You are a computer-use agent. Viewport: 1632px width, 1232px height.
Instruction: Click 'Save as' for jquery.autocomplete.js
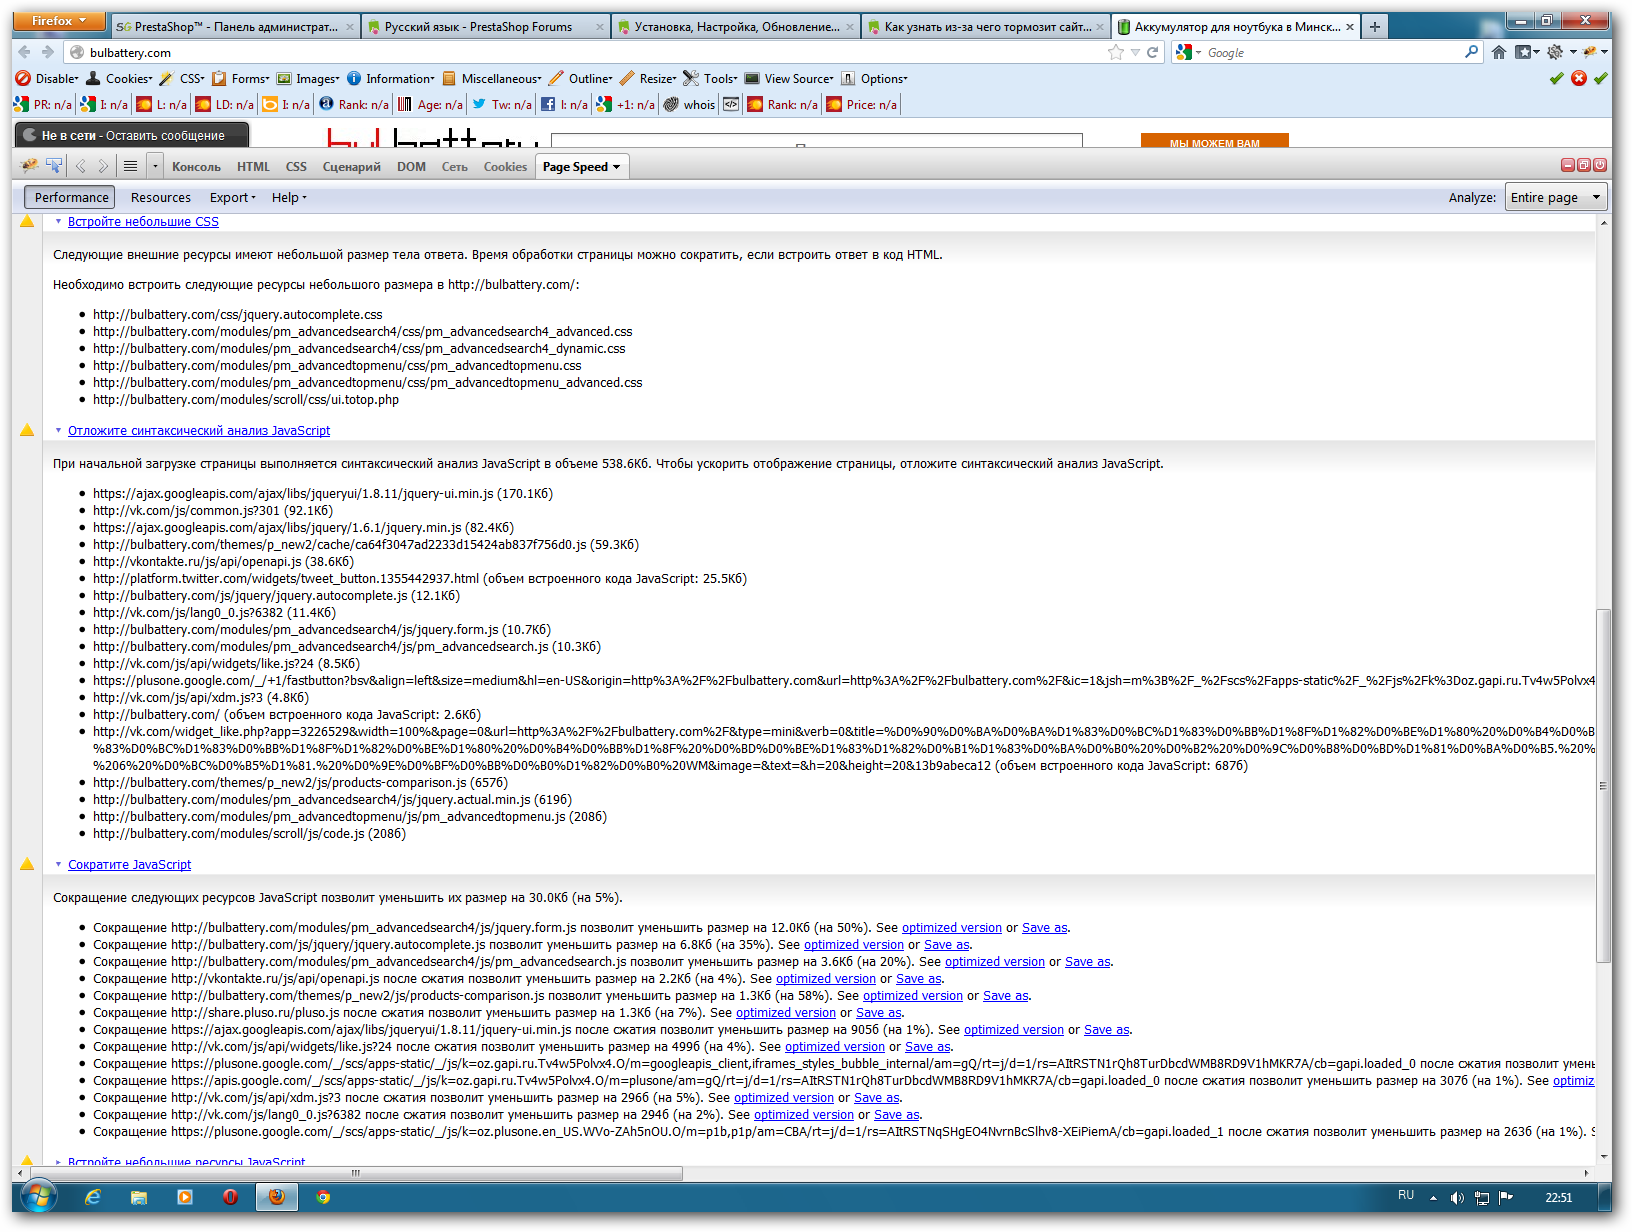pyautogui.click(x=947, y=945)
